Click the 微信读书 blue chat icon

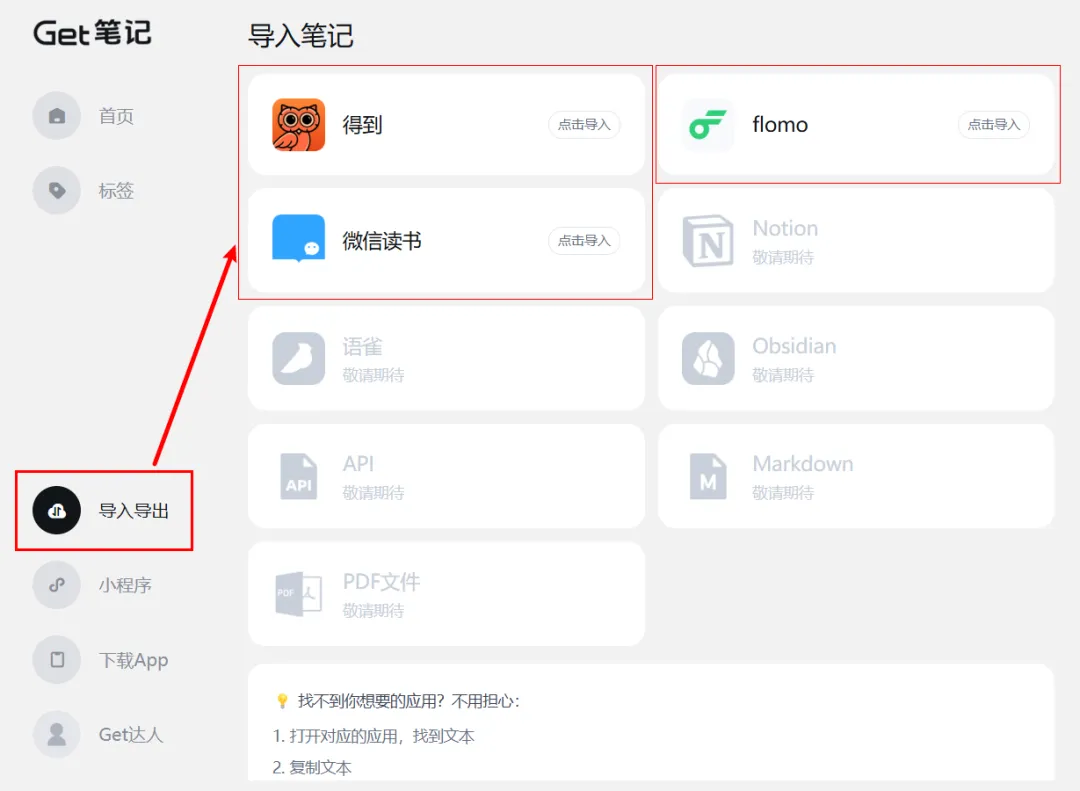(298, 240)
